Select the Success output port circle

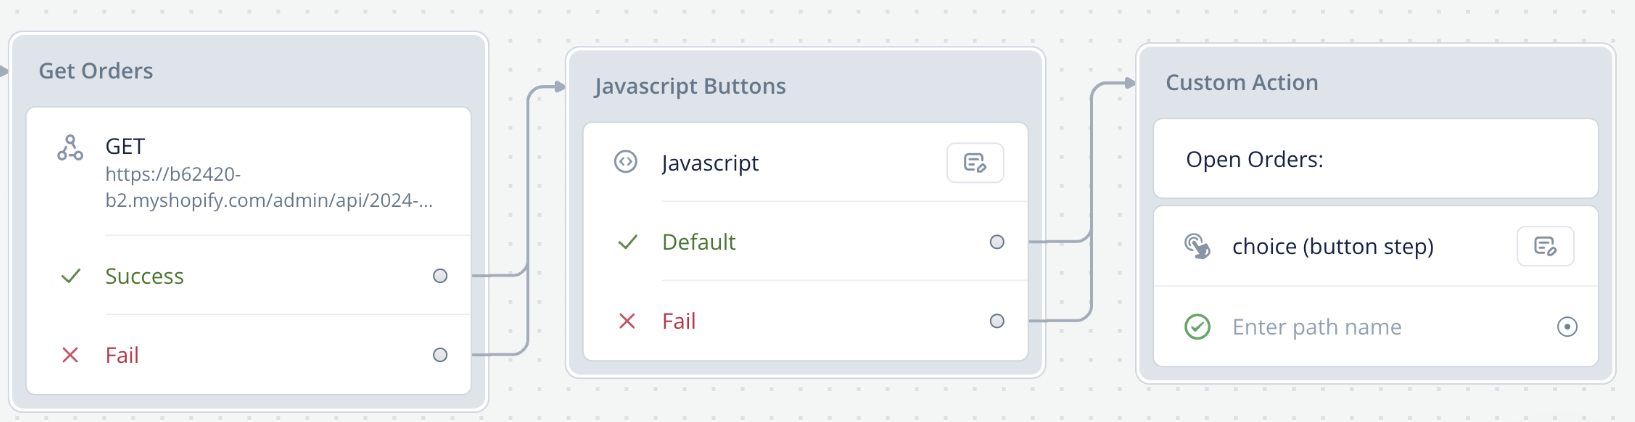point(440,276)
